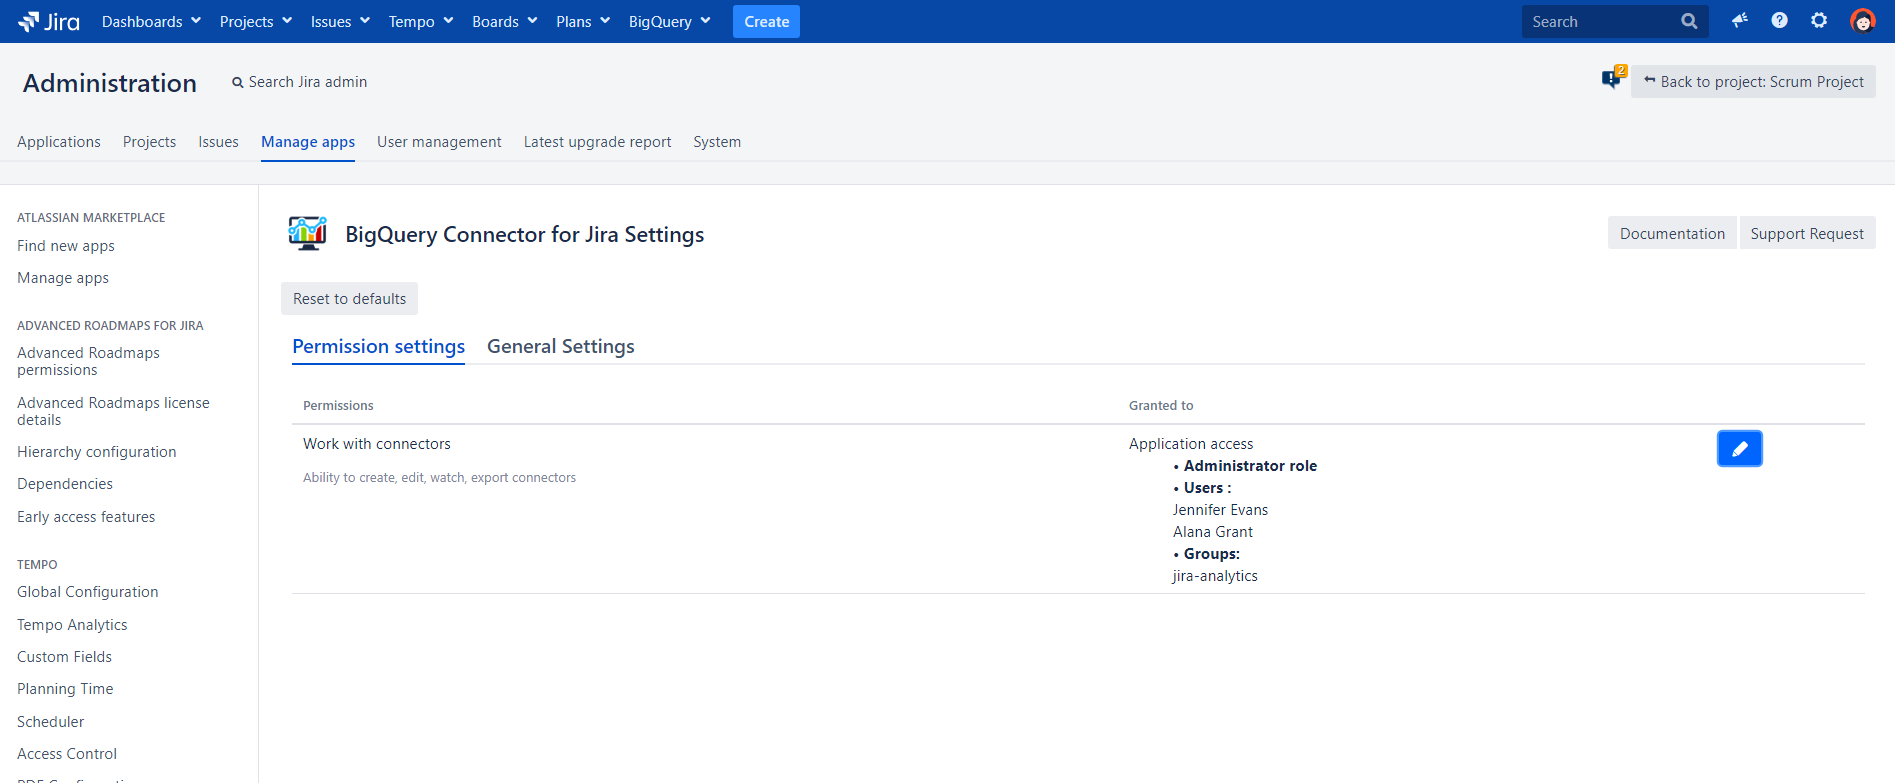Open the Latest upgrade report tab
This screenshot has width=1895, height=783.
point(597,142)
